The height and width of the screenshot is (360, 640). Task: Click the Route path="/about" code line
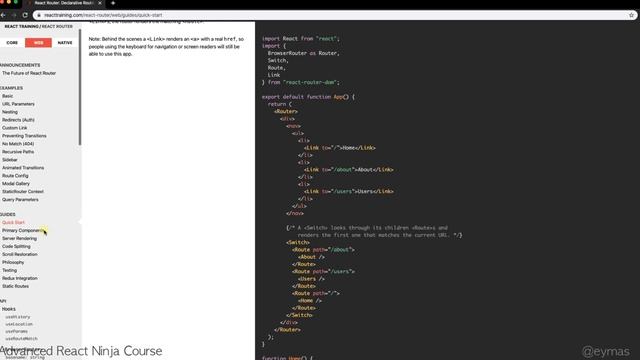[323, 249]
